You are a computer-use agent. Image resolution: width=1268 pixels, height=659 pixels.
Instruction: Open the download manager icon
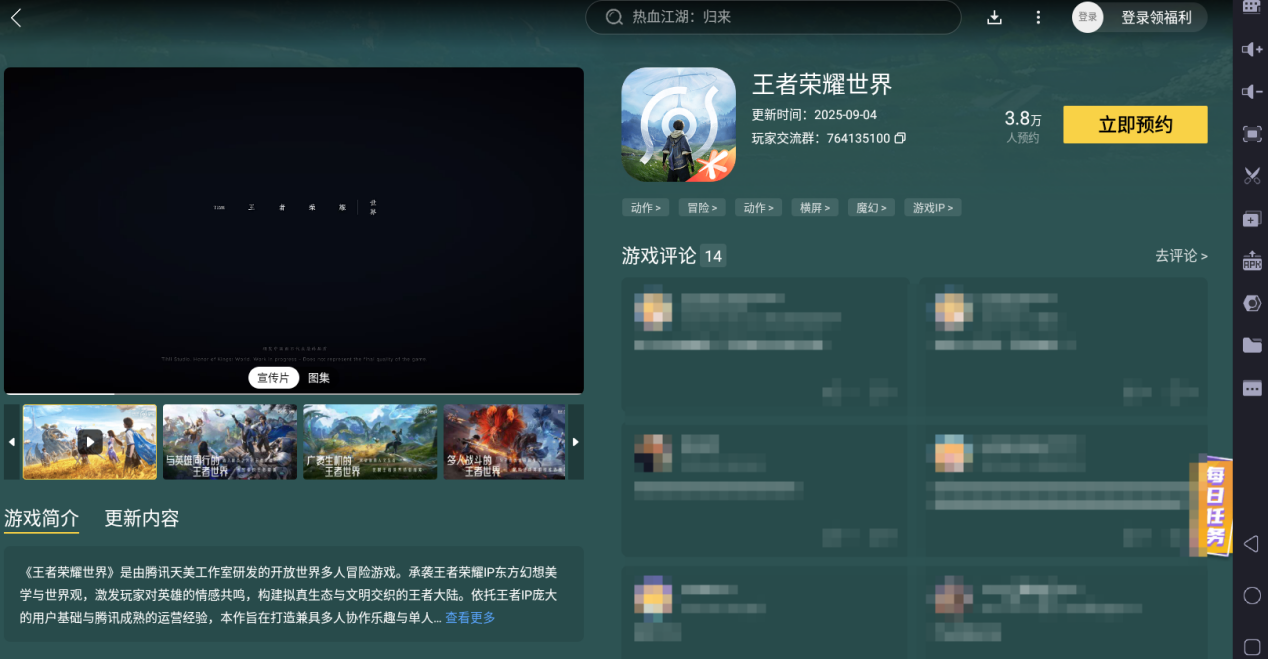coord(994,17)
